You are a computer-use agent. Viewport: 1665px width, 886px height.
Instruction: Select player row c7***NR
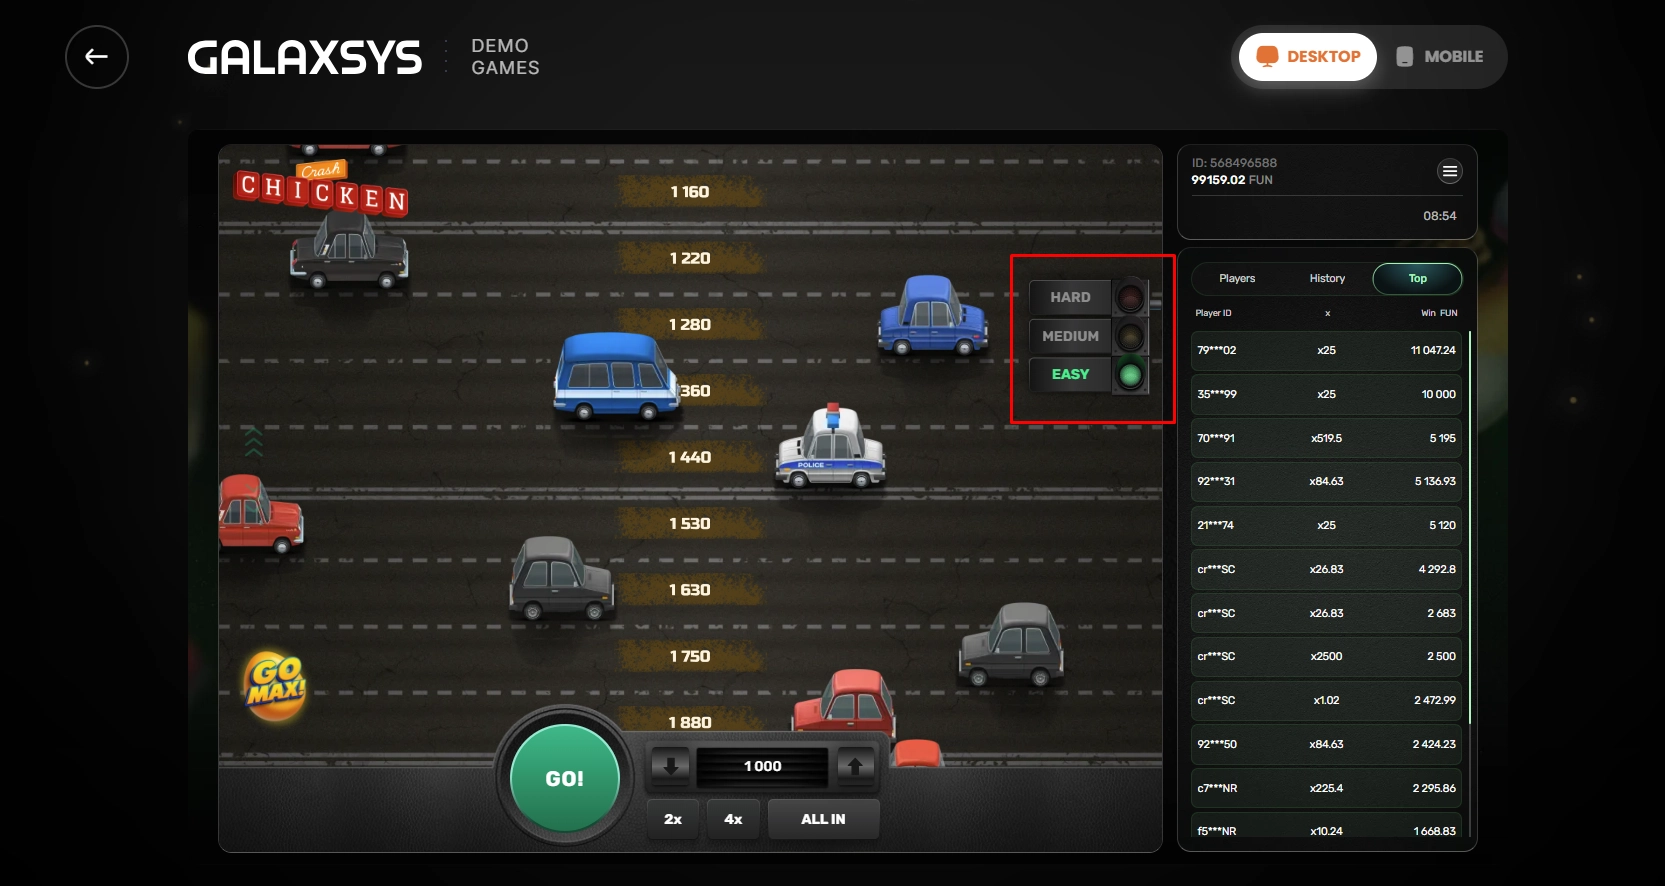pyautogui.click(x=1326, y=788)
